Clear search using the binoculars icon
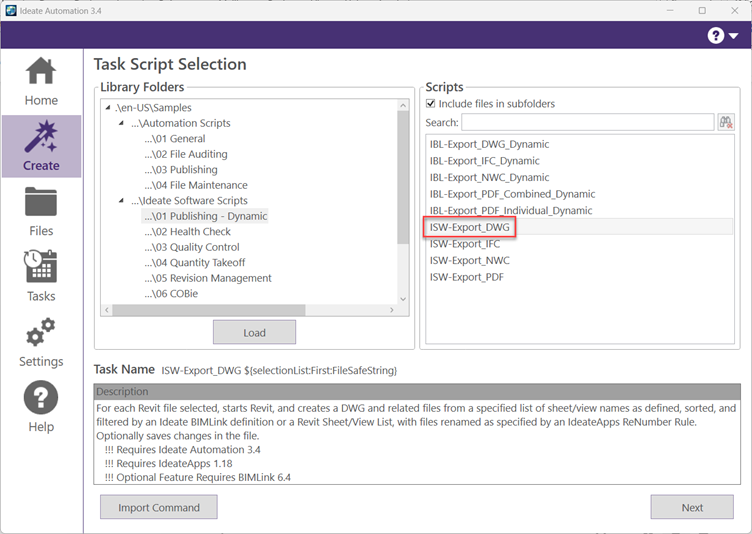 click(726, 122)
